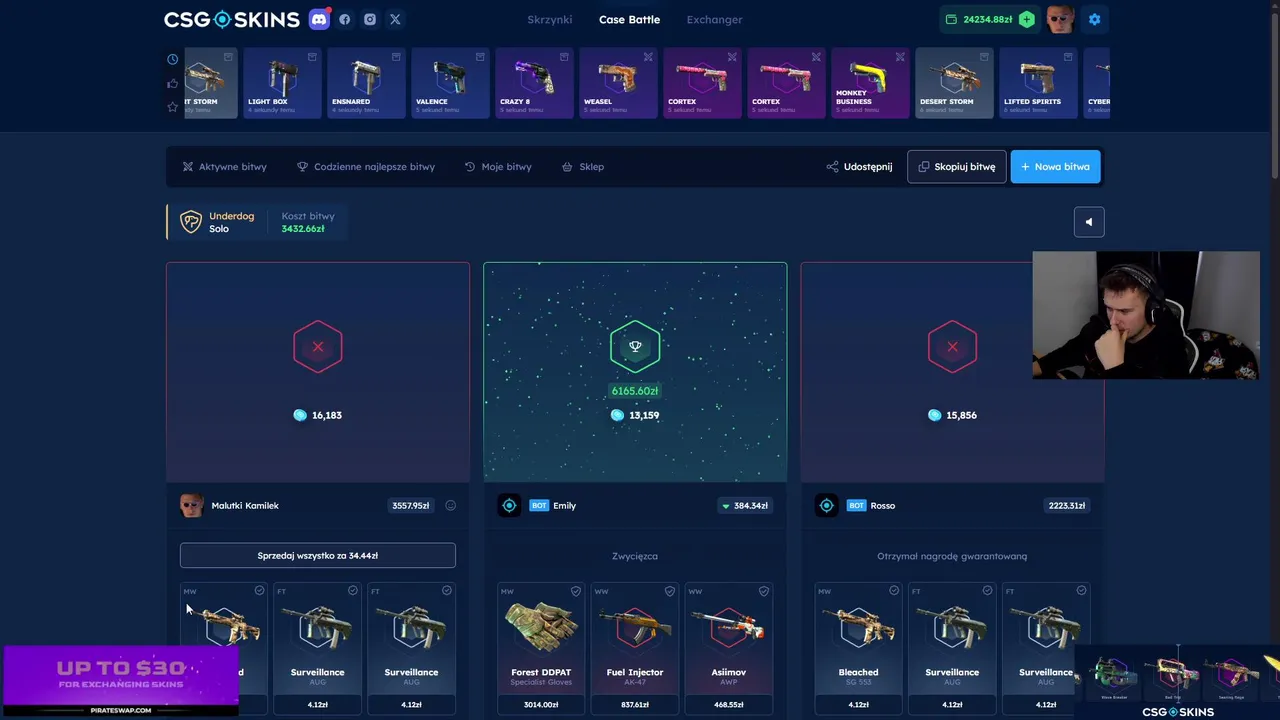Start a Nowa bitwa
This screenshot has width=1280, height=720.
tap(1056, 167)
